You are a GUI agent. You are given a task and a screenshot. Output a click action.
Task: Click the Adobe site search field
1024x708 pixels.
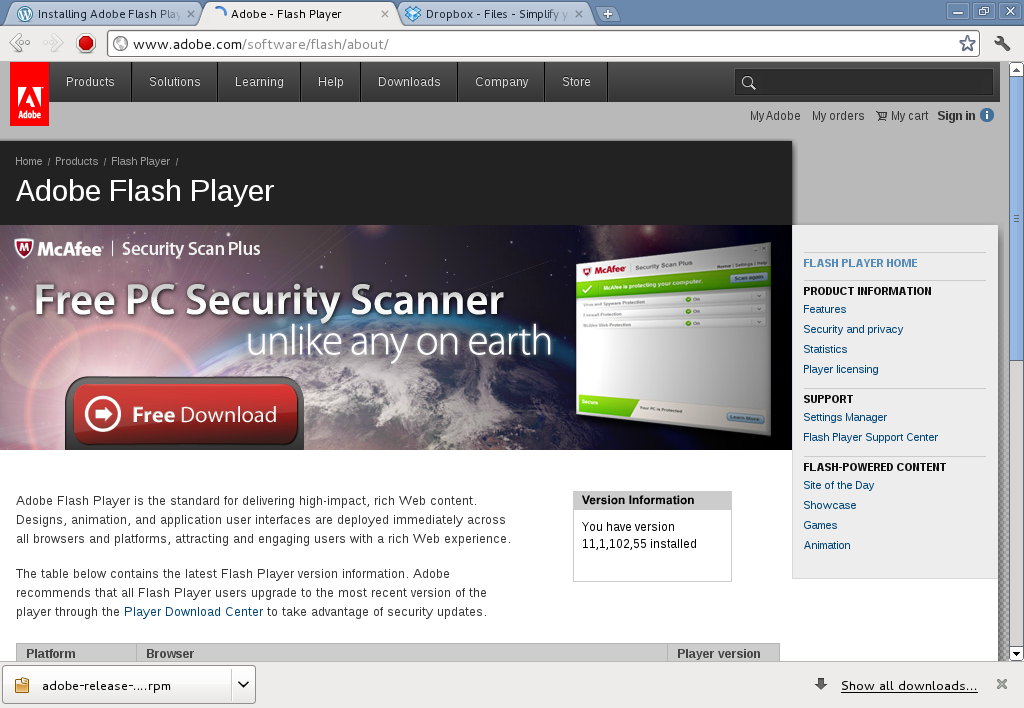click(863, 82)
